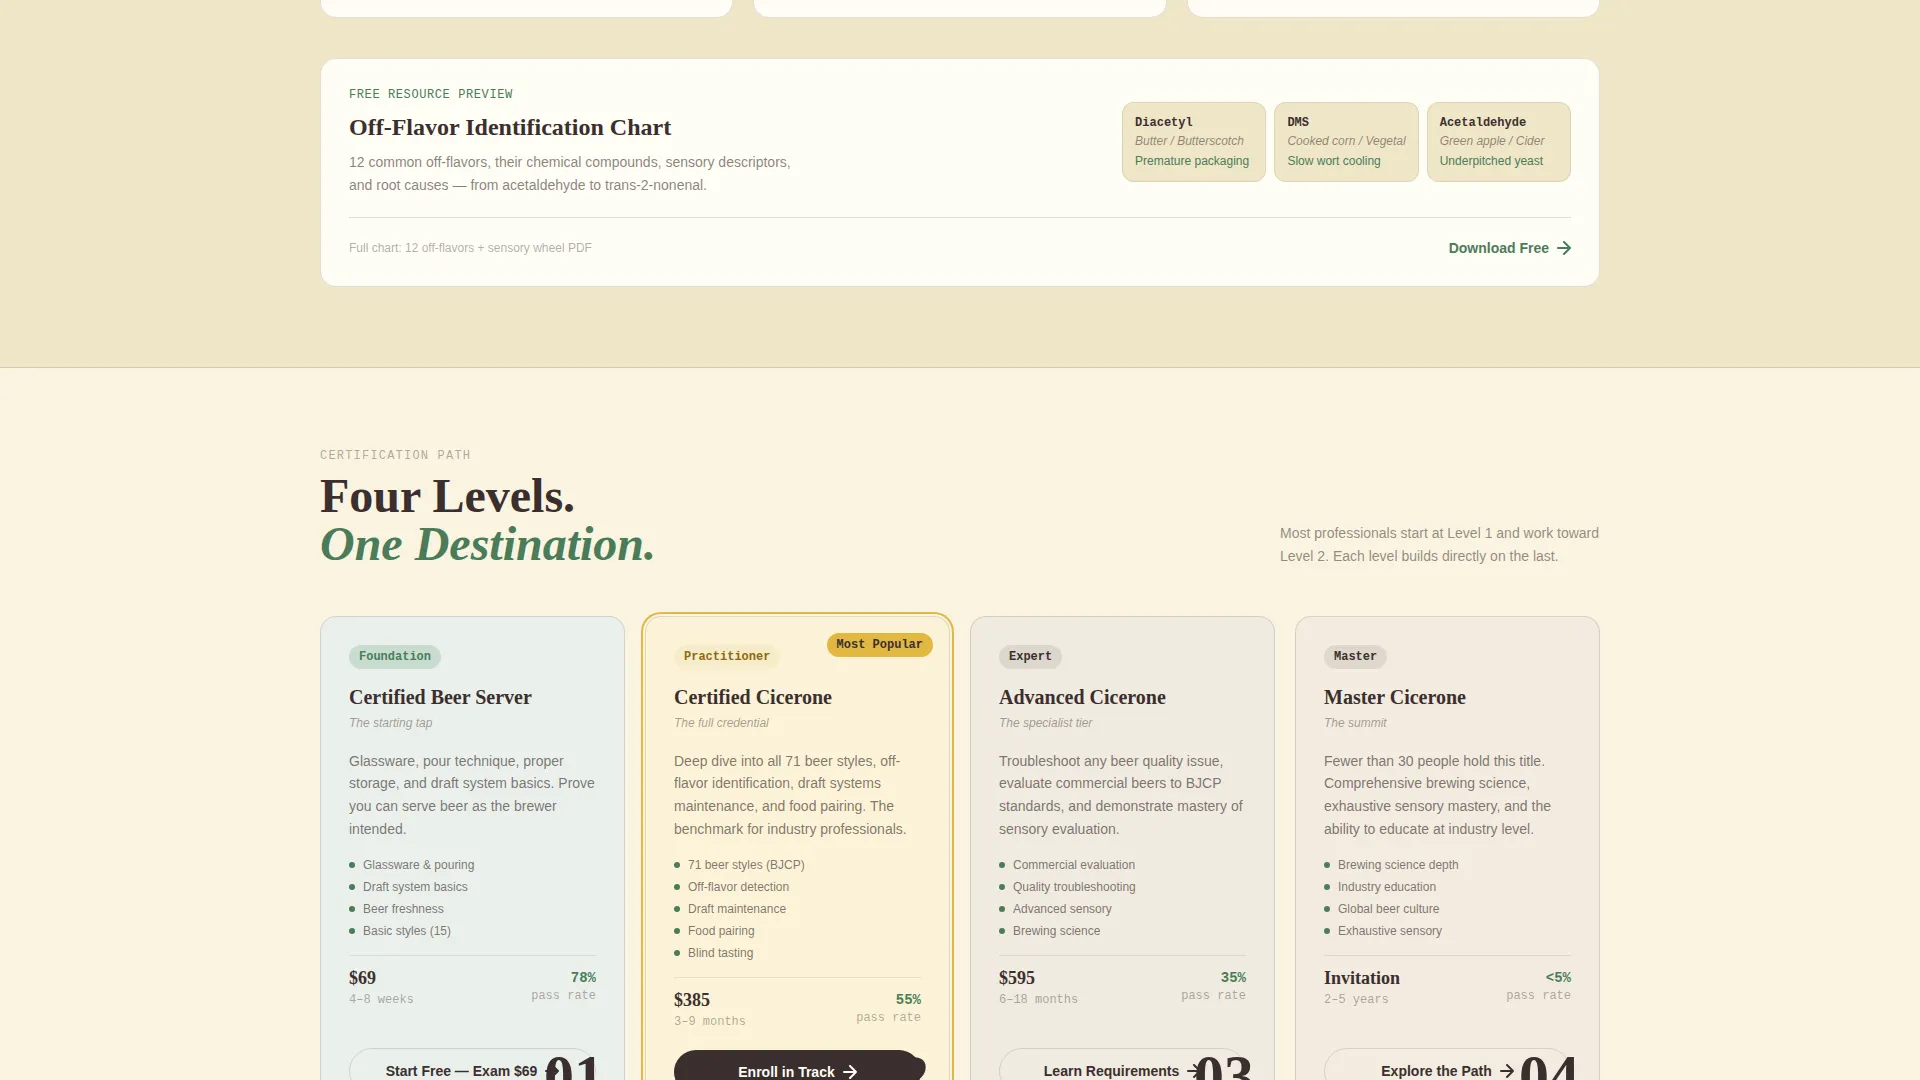Click the Full chart: 12 off-flavors footnote
Viewport: 1920px width, 1080px height.
click(x=470, y=248)
